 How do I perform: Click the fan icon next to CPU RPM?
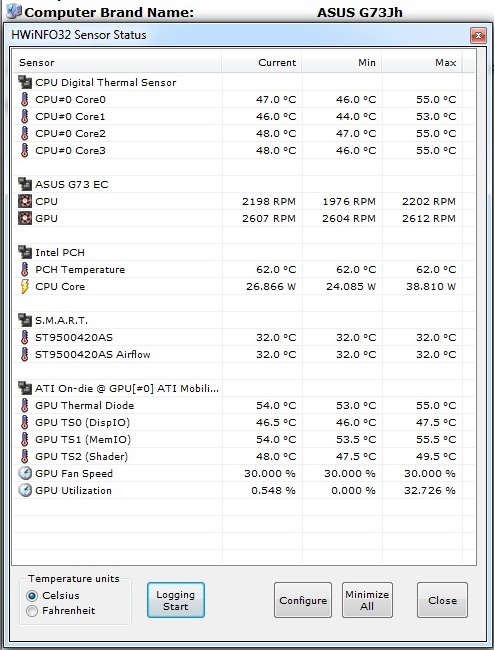[x=25, y=201]
